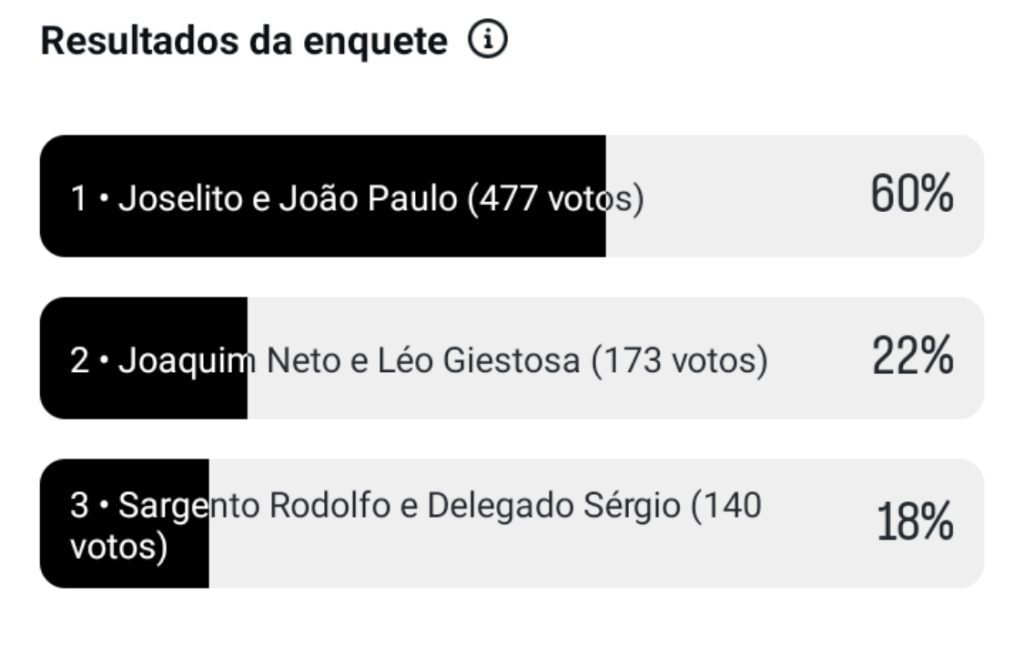The image size is (1024, 655).
Task: Click the 18% result label
Action: pyautogui.click(x=914, y=521)
